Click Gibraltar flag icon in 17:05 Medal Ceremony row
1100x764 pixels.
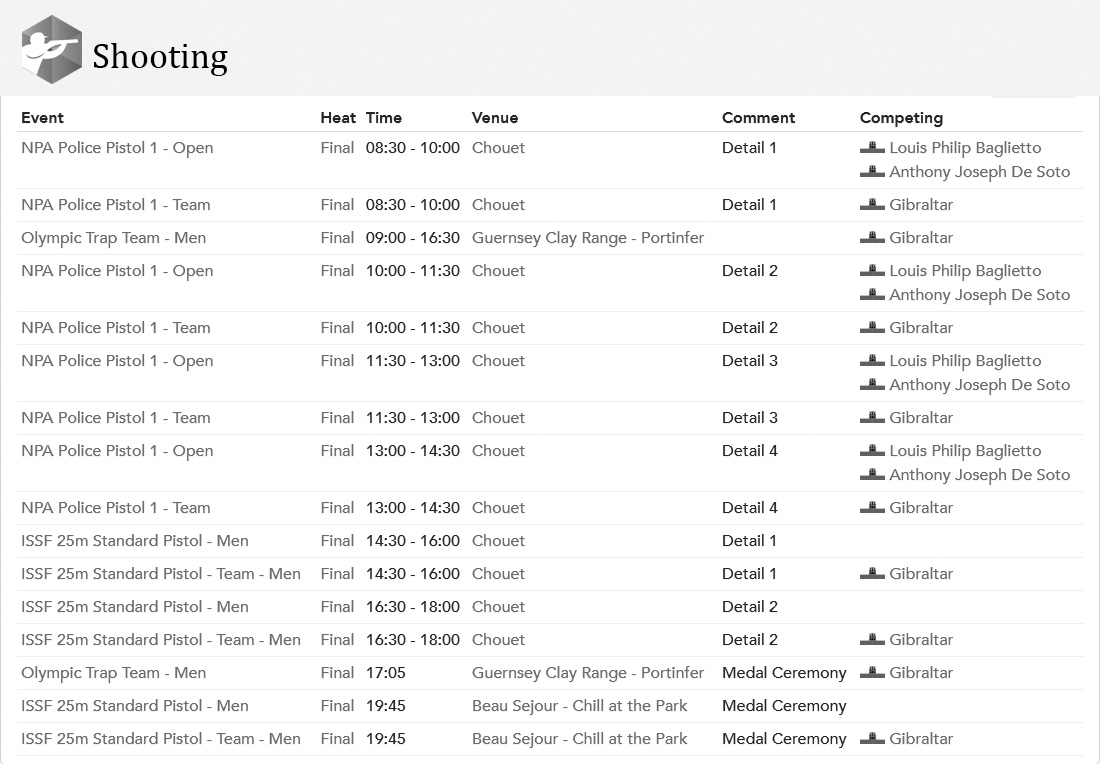tap(872, 671)
